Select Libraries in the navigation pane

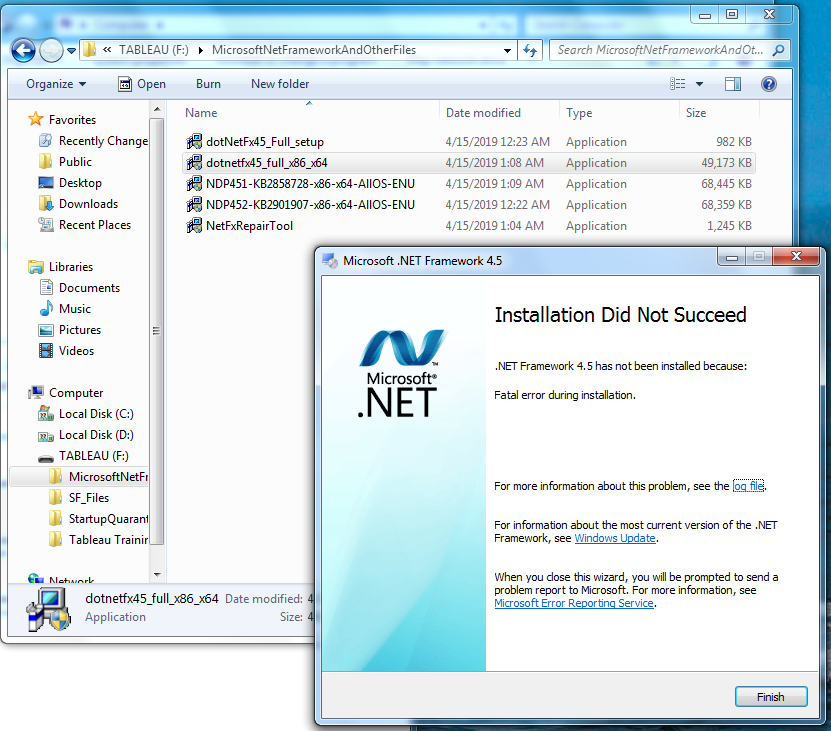coord(61,267)
